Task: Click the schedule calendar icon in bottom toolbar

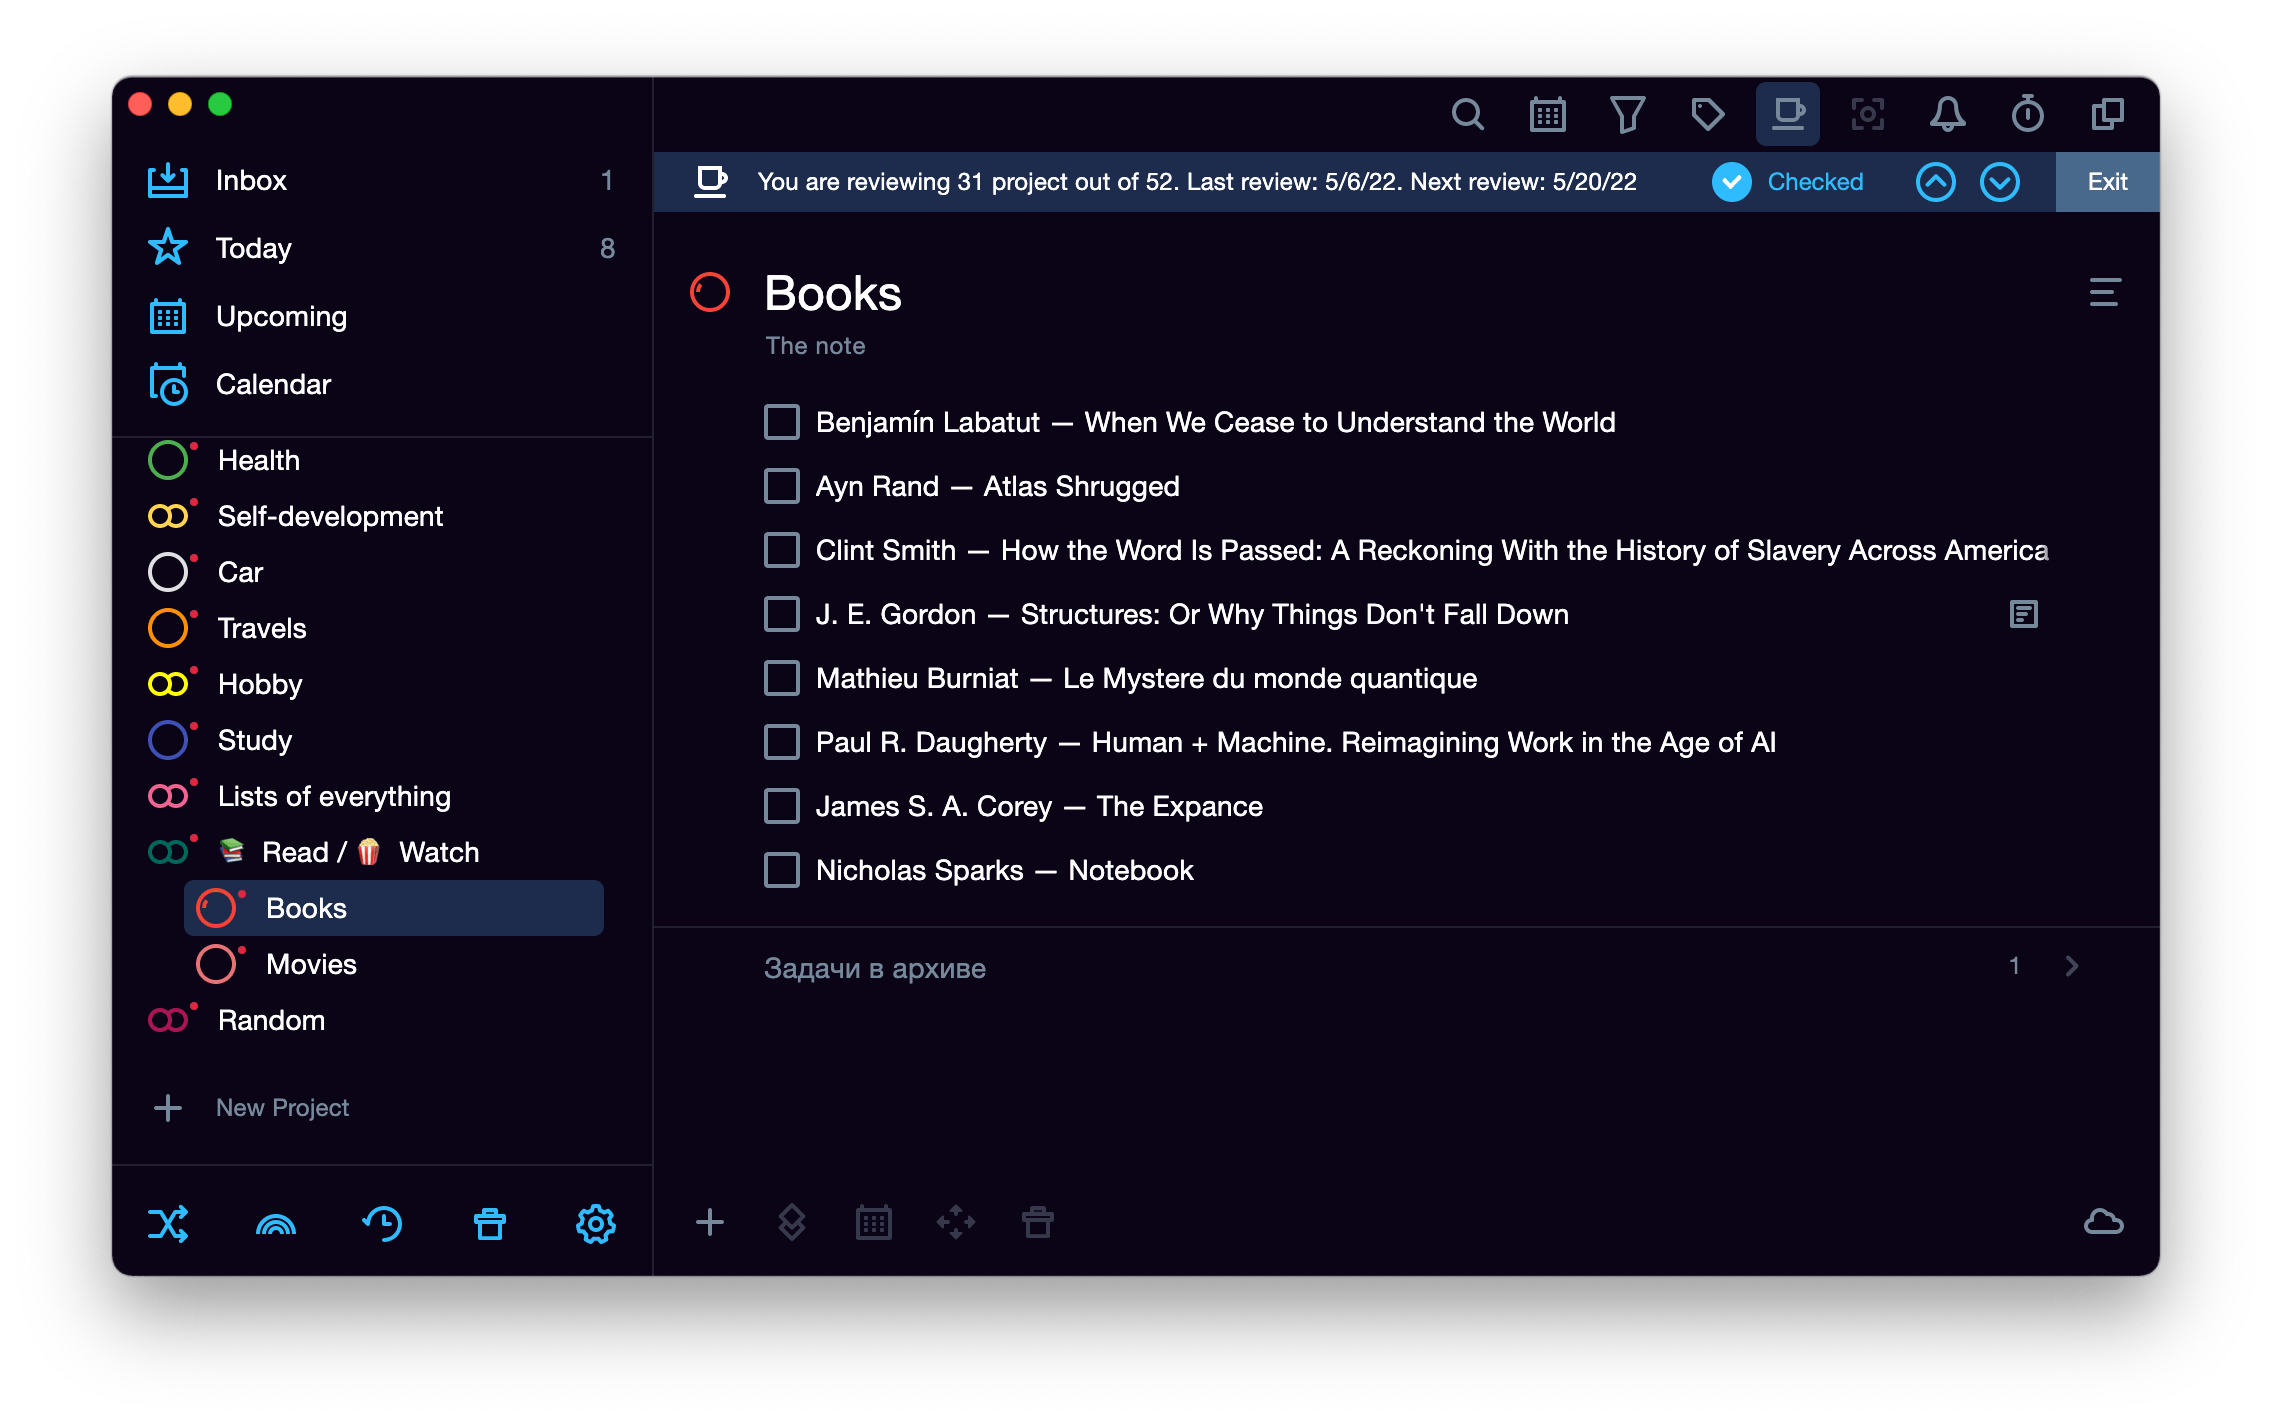Action: [874, 1222]
